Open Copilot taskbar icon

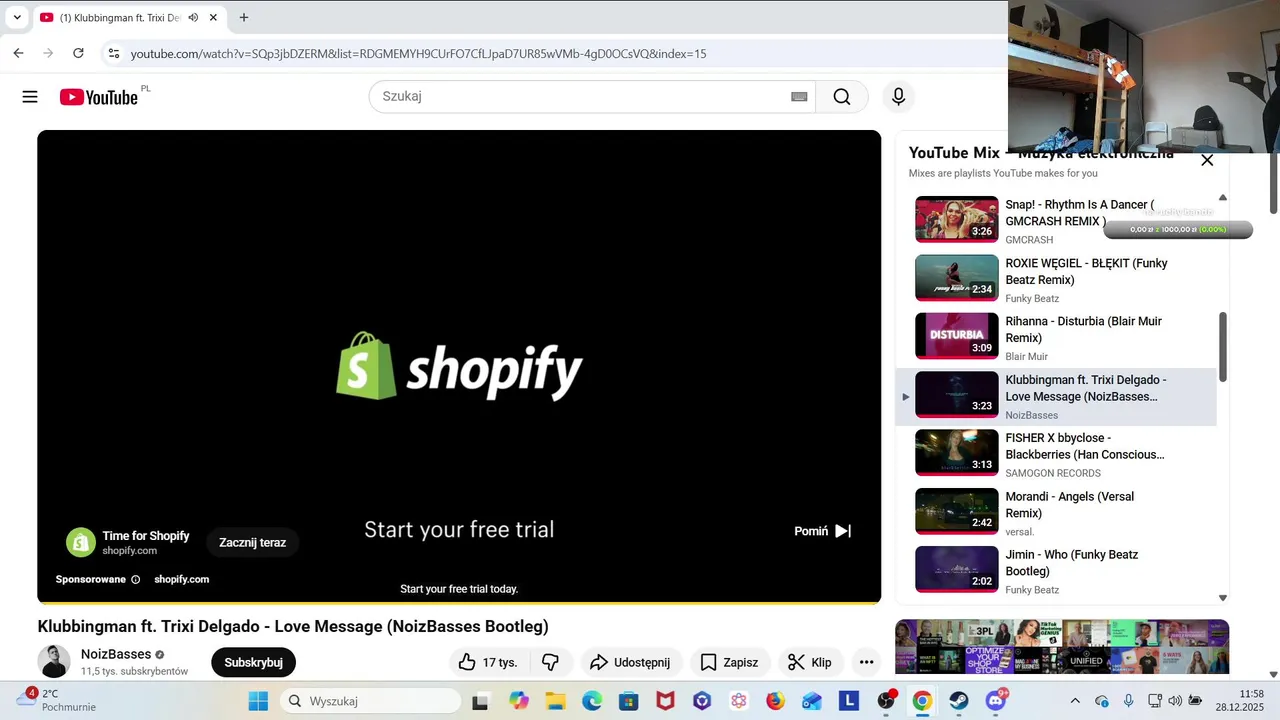click(x=518, y=701)
